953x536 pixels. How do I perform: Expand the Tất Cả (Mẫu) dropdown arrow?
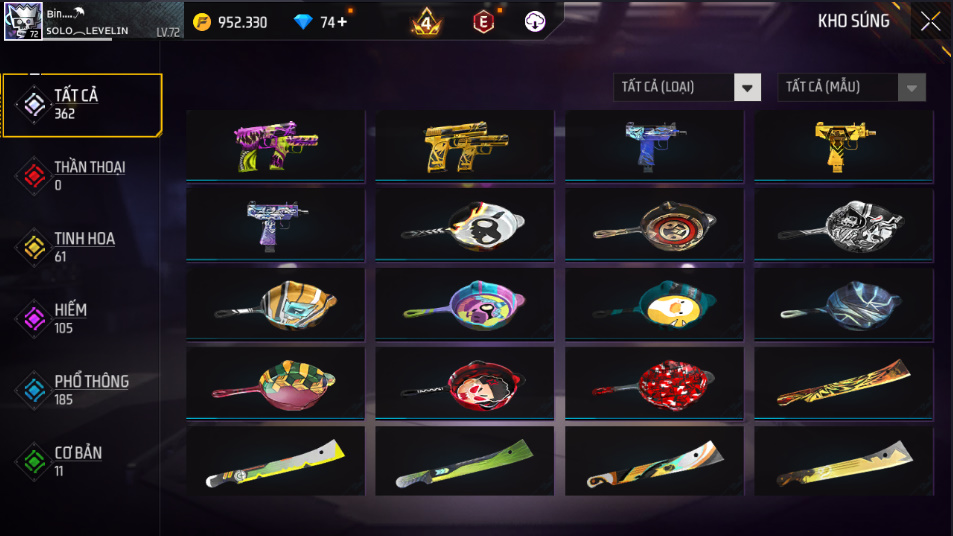[x=912, y=88]
